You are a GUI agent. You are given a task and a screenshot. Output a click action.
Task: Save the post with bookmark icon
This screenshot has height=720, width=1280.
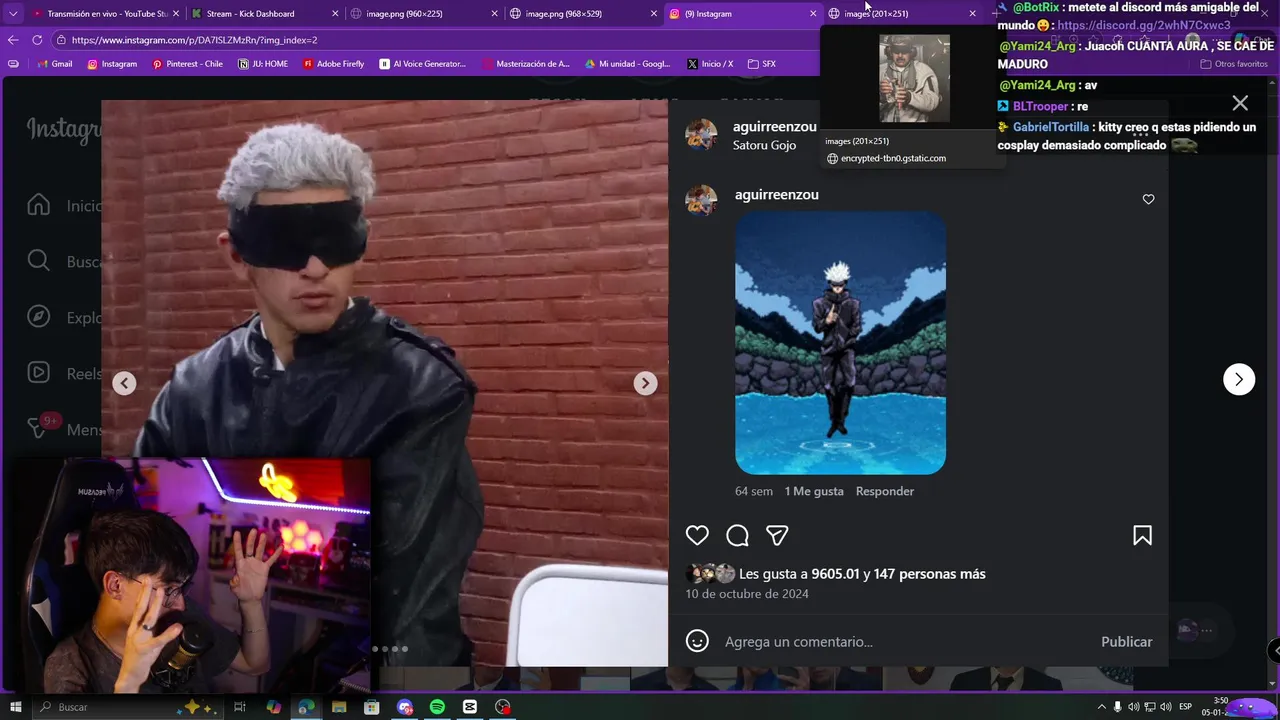pyautogui.click(x=1142, y=535)
